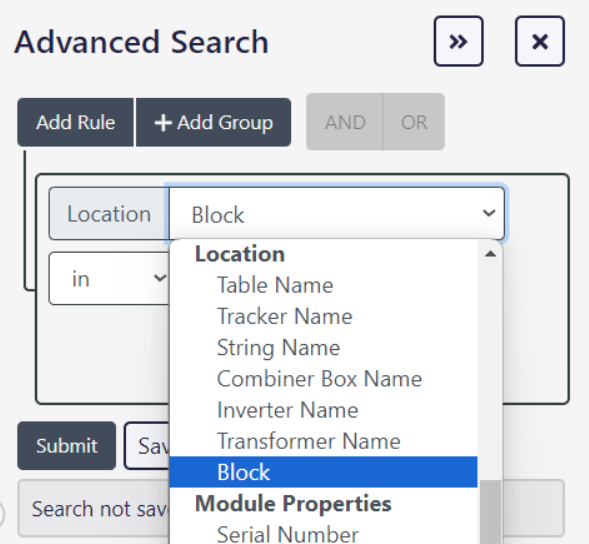Click the scrollbar up arrow in list
The width and height of the screenshot is (589, 544).
click(490, 254)
